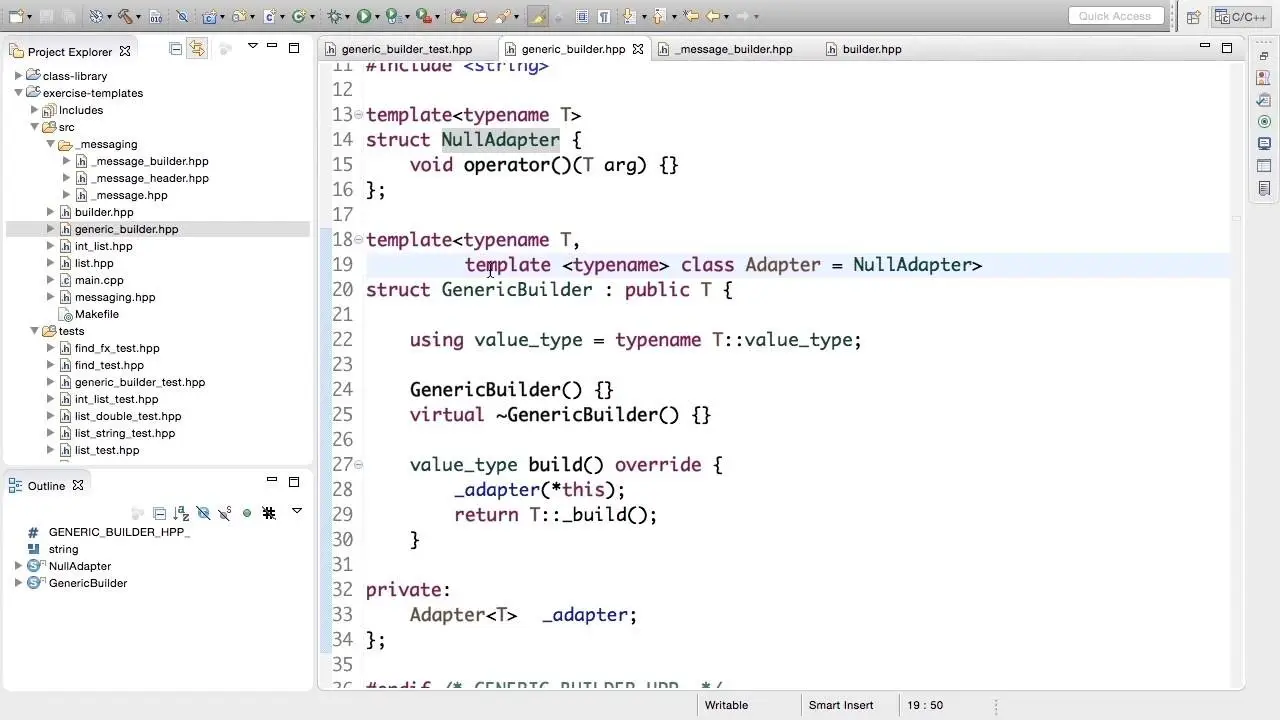The image size is (1280, 720).
Task: Toggle Show Whitespace Characters pilcrow icon
Action: pos(606,16)
